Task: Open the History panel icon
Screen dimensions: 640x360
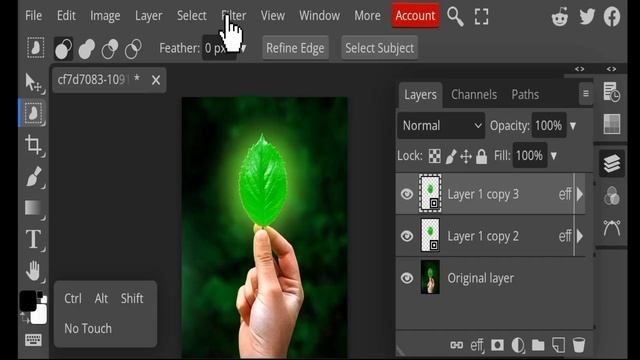Action: pyautogui.click(x=611, y=92)
